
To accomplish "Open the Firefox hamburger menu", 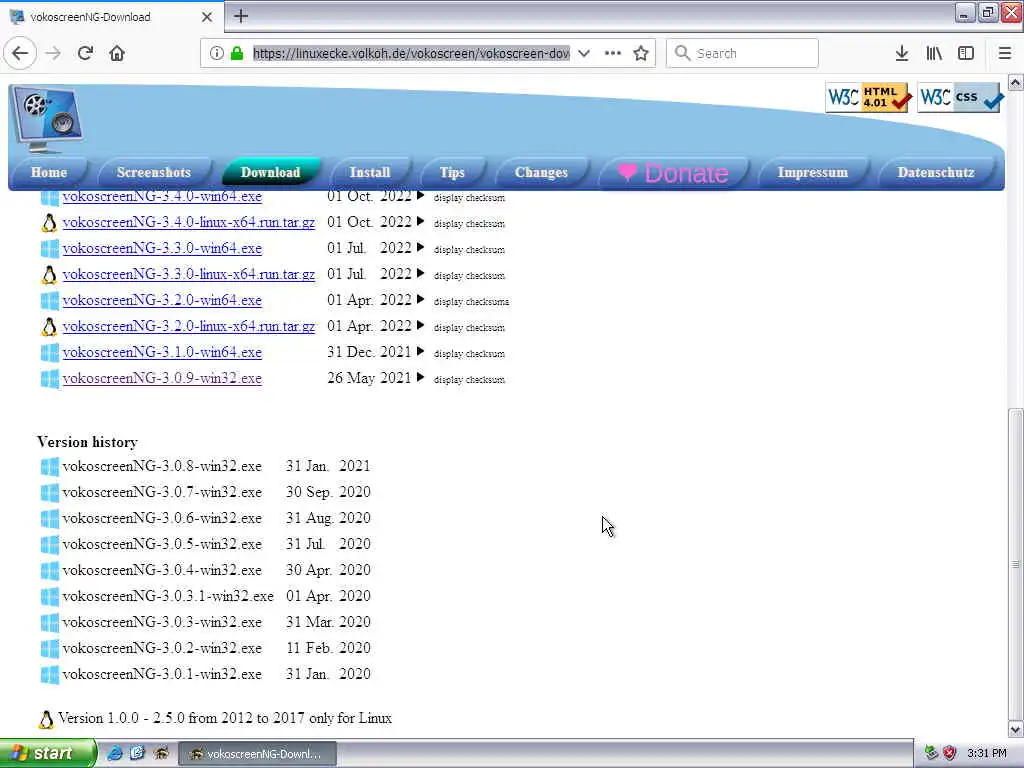I will coord(1004,54).
